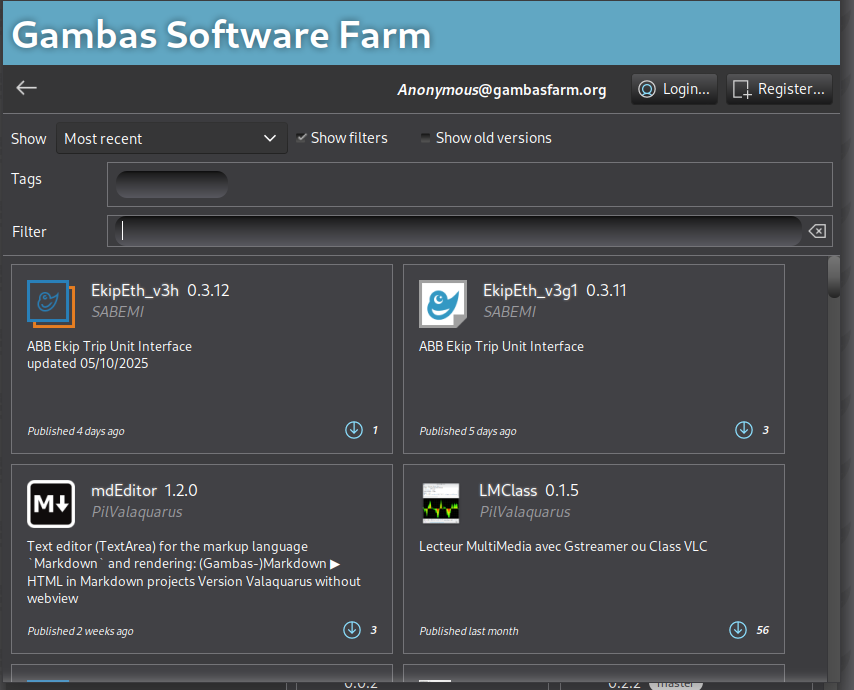Click the EkipEth_v3h application icon

pyautogui.click(x=51, y=304)
